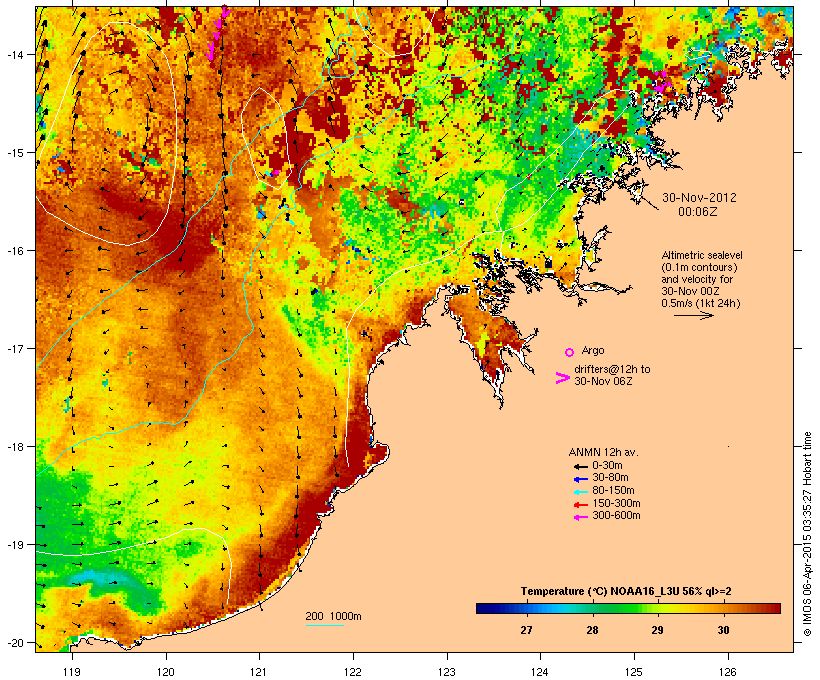Click the magenta drifter marker near 121.2E, 15.2S
The image size is (820, 680).
275,172
